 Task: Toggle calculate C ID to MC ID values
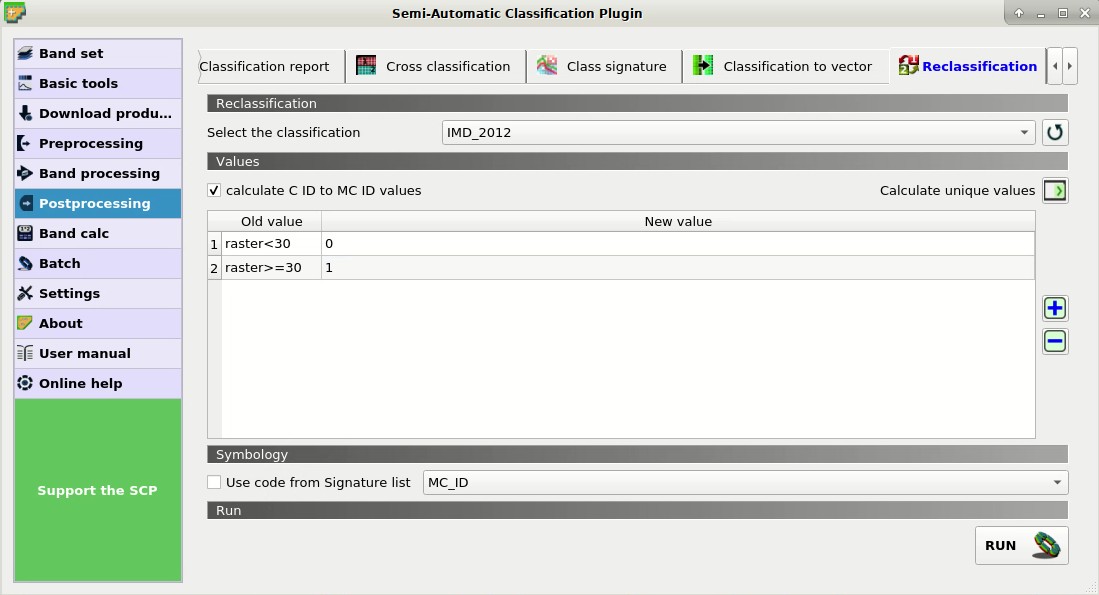(x=214, y=191)
